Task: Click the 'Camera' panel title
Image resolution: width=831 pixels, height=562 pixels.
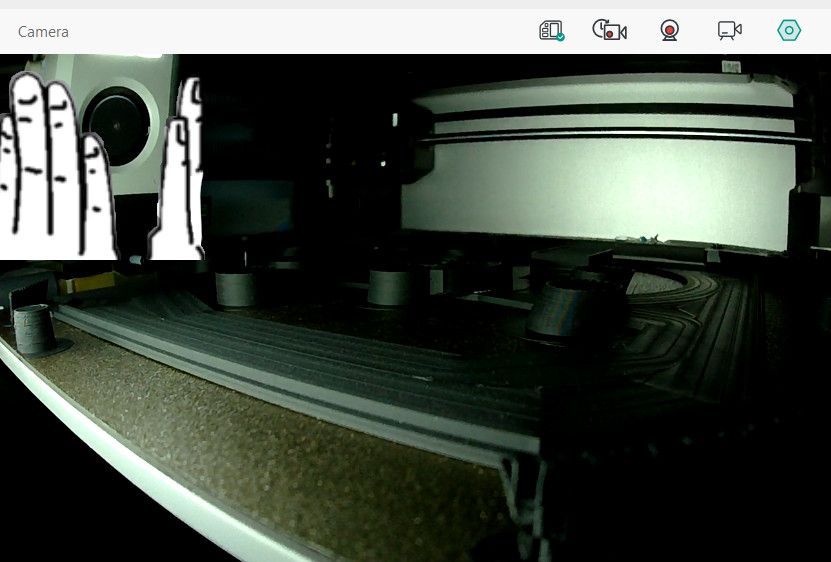Action: point(43,32)
